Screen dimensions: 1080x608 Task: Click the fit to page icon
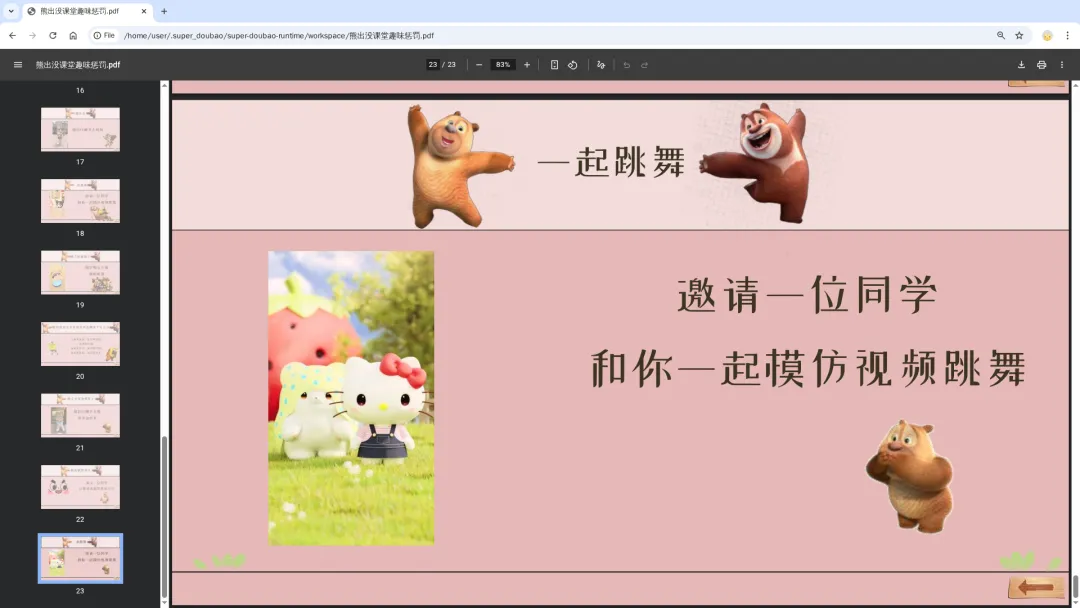[x=554, y=65]
